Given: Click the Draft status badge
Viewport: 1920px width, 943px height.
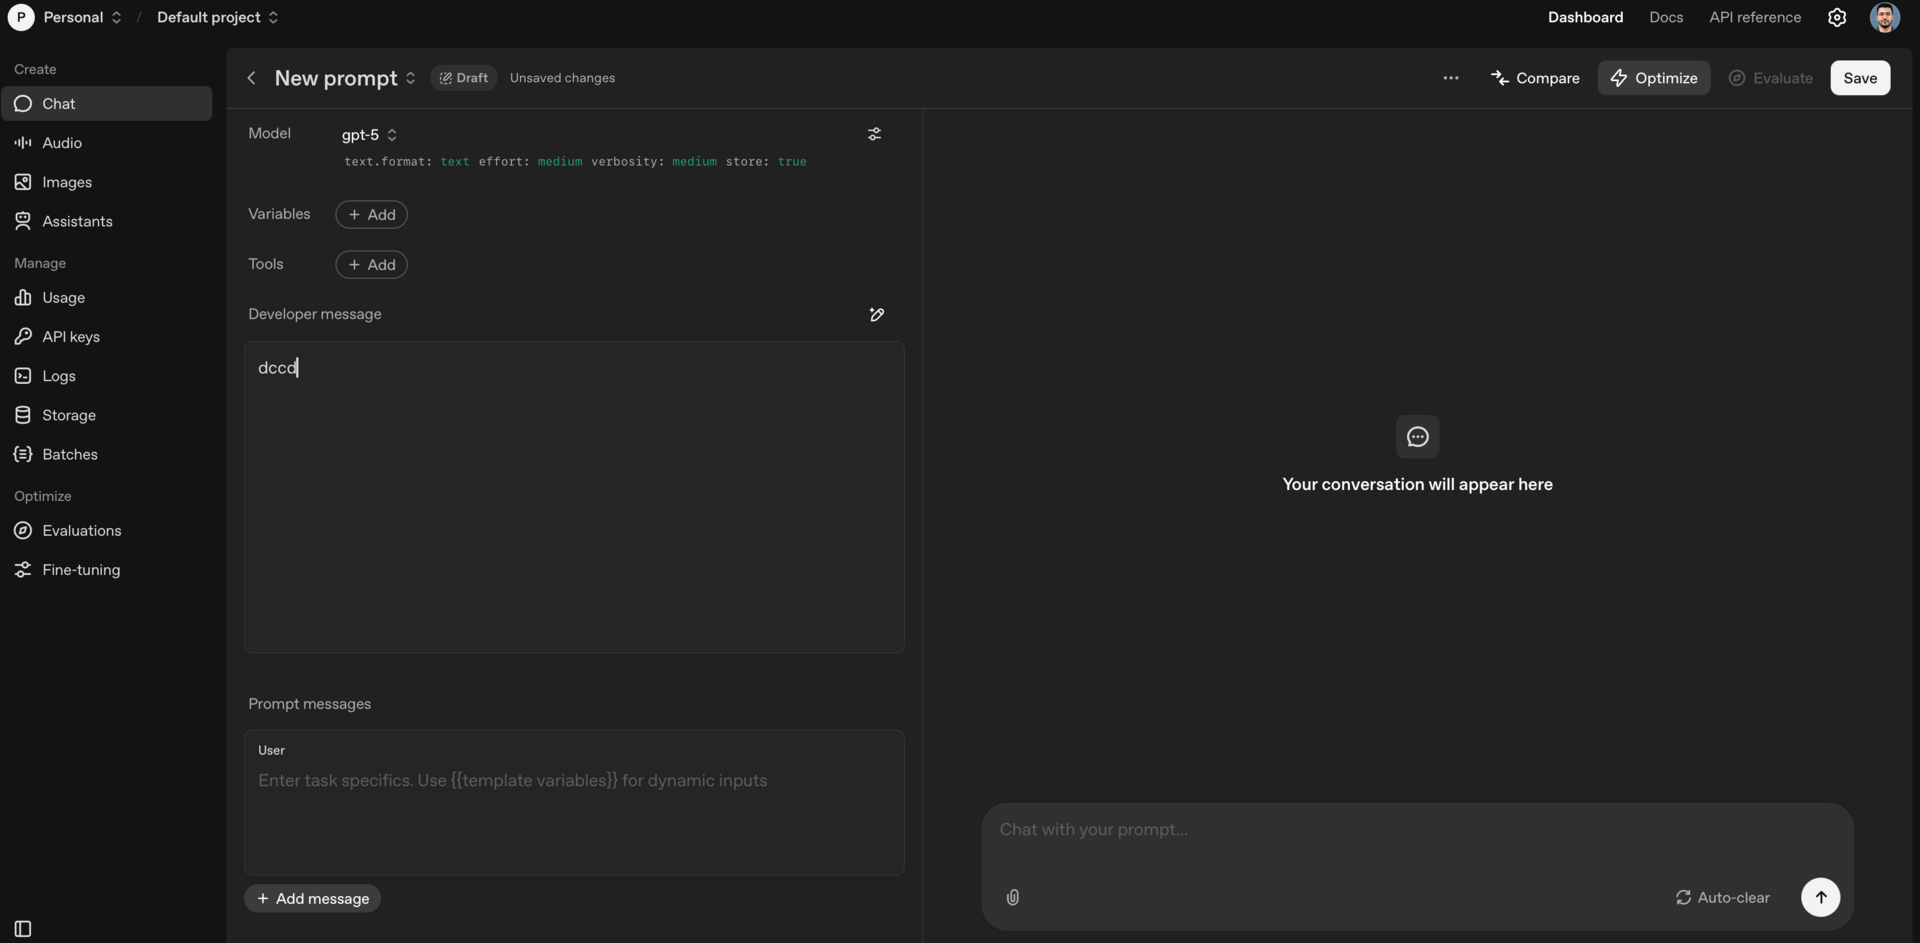Looking at the screenshot, I should [464, 78].
